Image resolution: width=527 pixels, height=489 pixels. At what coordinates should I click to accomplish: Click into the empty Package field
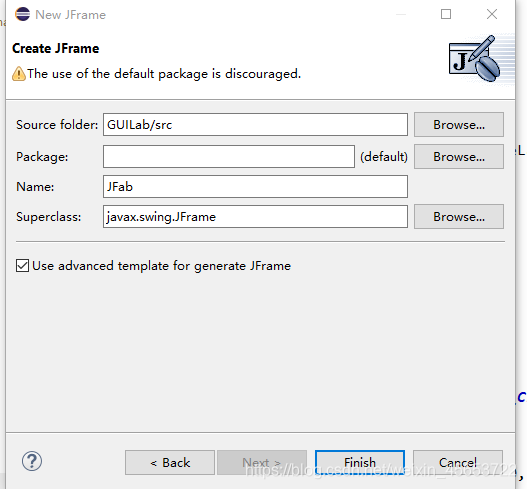pos(229,157)
